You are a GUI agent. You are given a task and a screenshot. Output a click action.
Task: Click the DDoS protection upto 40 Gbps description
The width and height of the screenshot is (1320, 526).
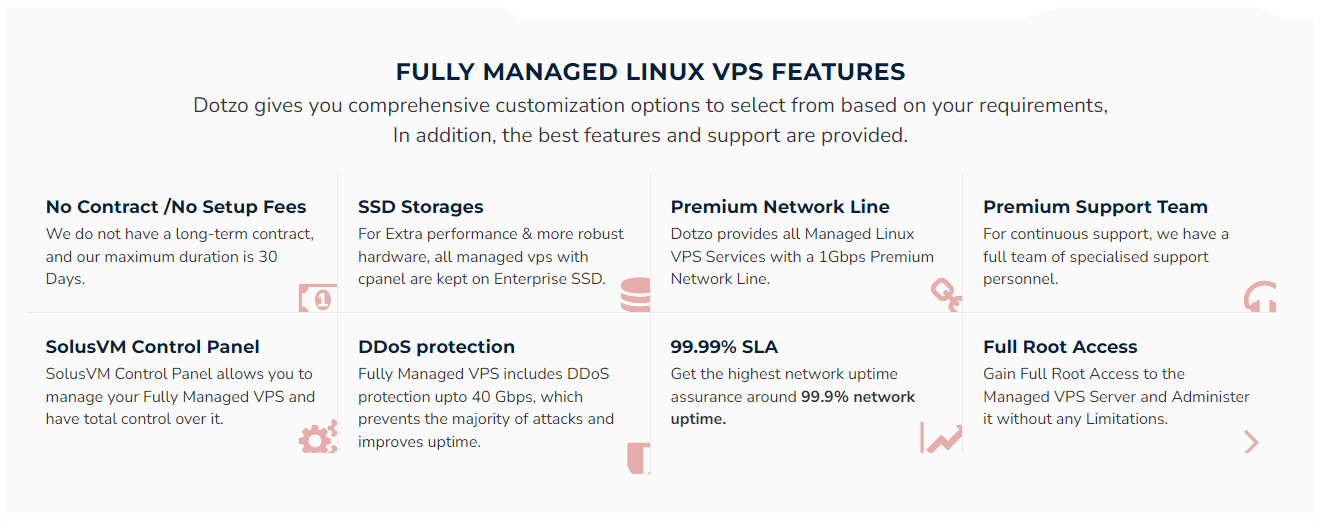pos(486,408)
